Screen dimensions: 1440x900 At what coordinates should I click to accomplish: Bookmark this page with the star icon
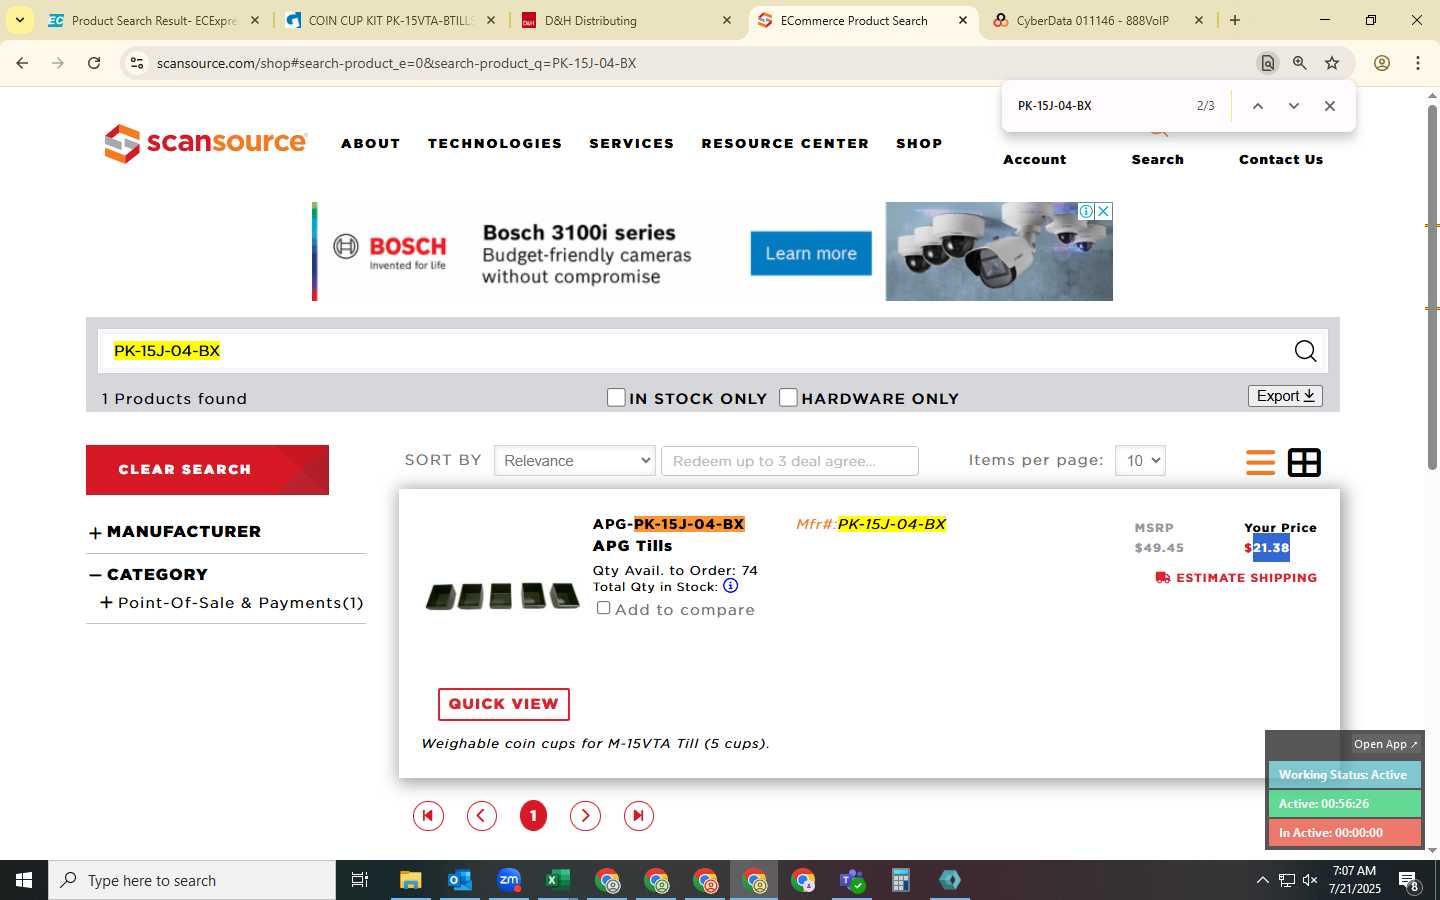[x=1332, y=63]
